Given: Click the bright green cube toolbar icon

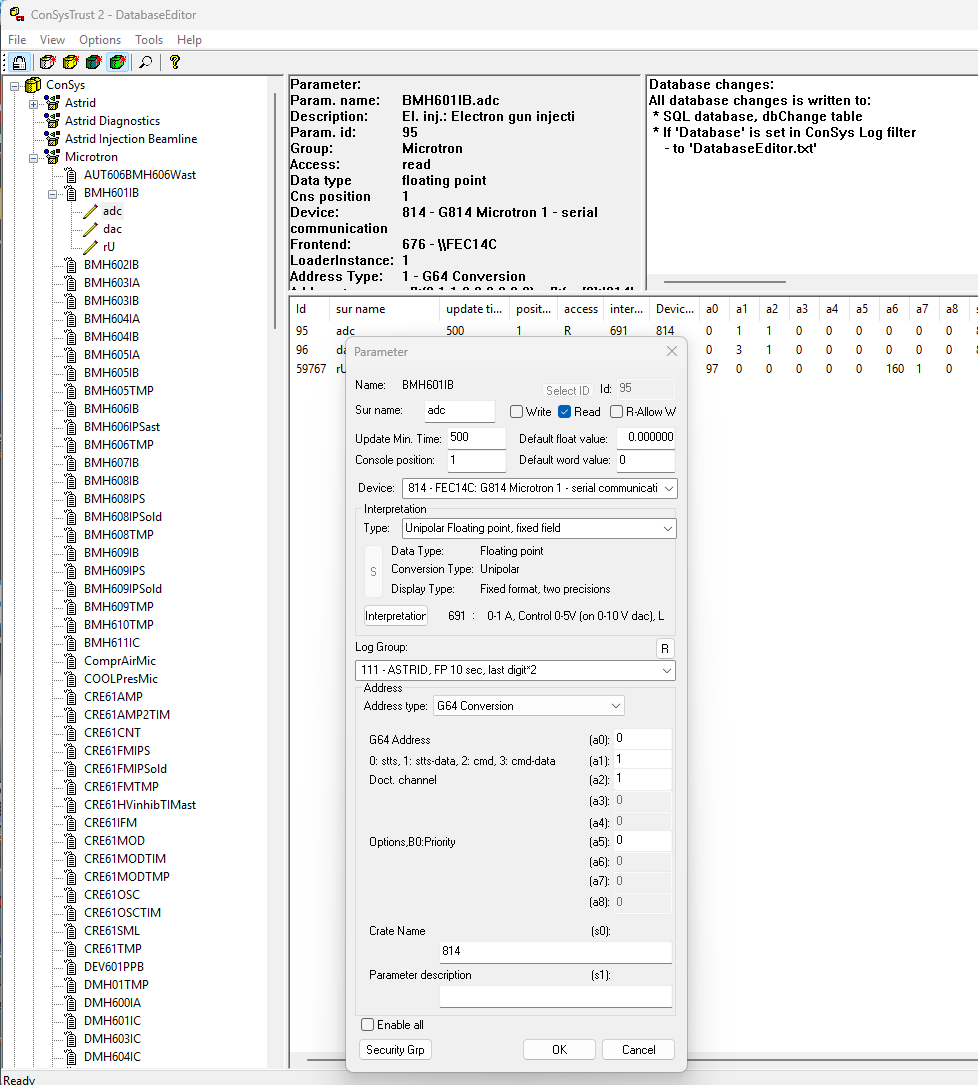Looking at the screenshot, I should click(x=118, y=62).
